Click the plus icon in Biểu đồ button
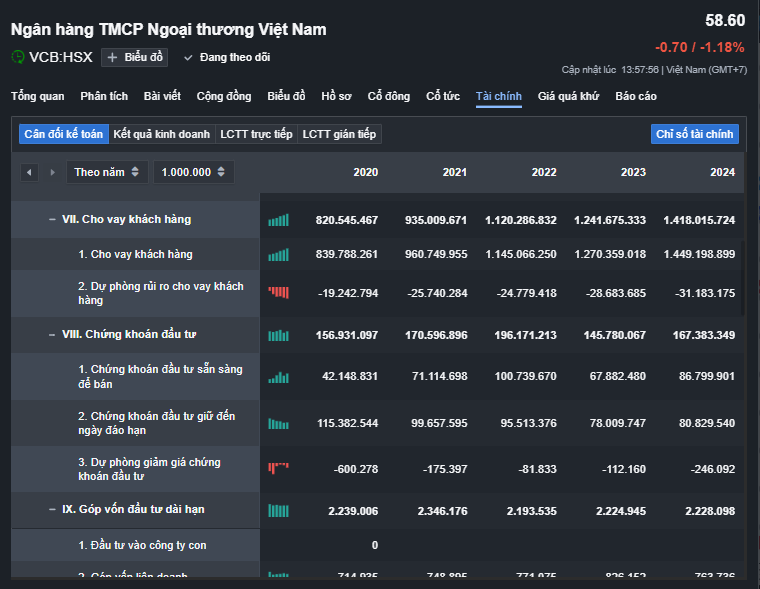The height and width of the screenshot is (589, 760). [112, 57]
